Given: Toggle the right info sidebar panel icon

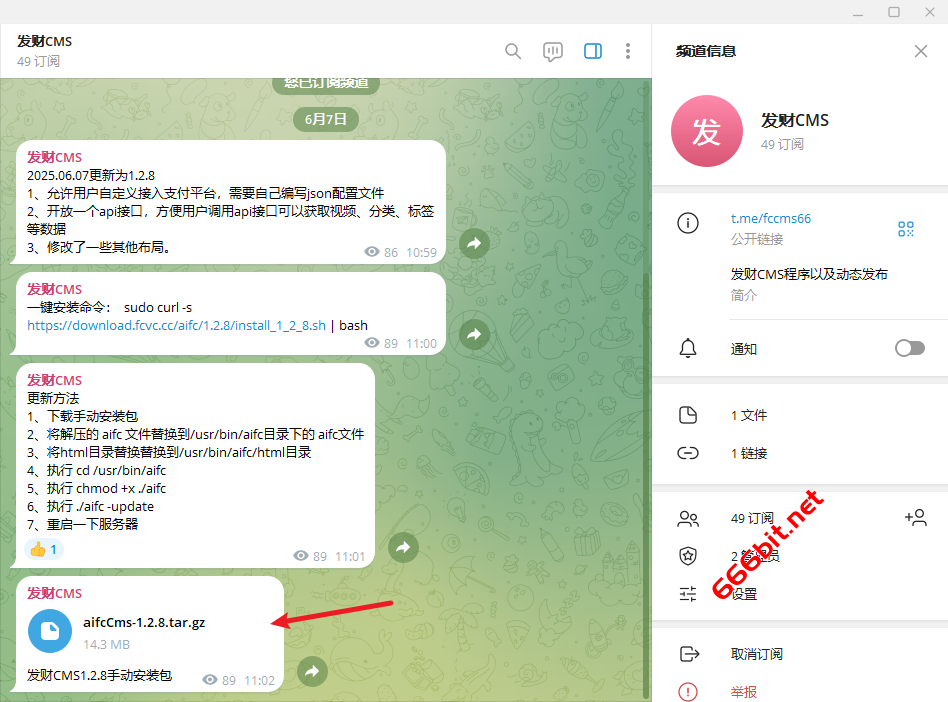Looking at the screenshot, I should 593,51.
